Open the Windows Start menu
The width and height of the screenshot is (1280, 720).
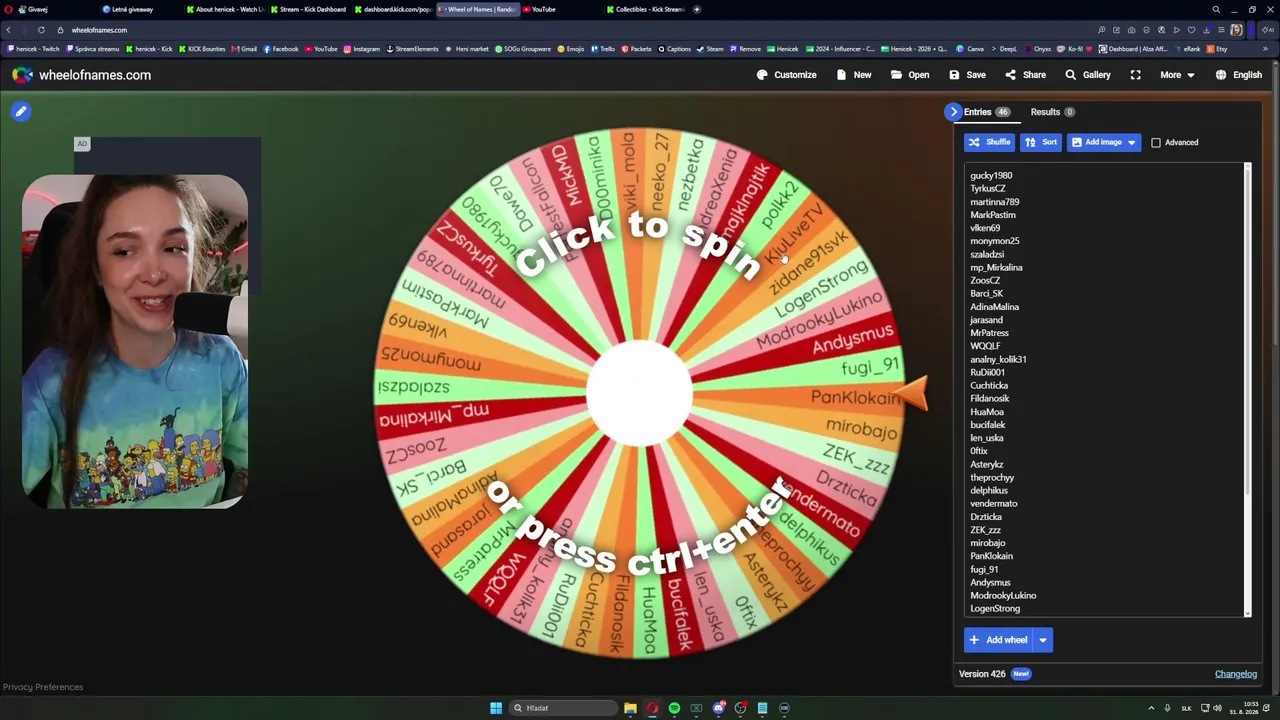[x=496, y=708]
